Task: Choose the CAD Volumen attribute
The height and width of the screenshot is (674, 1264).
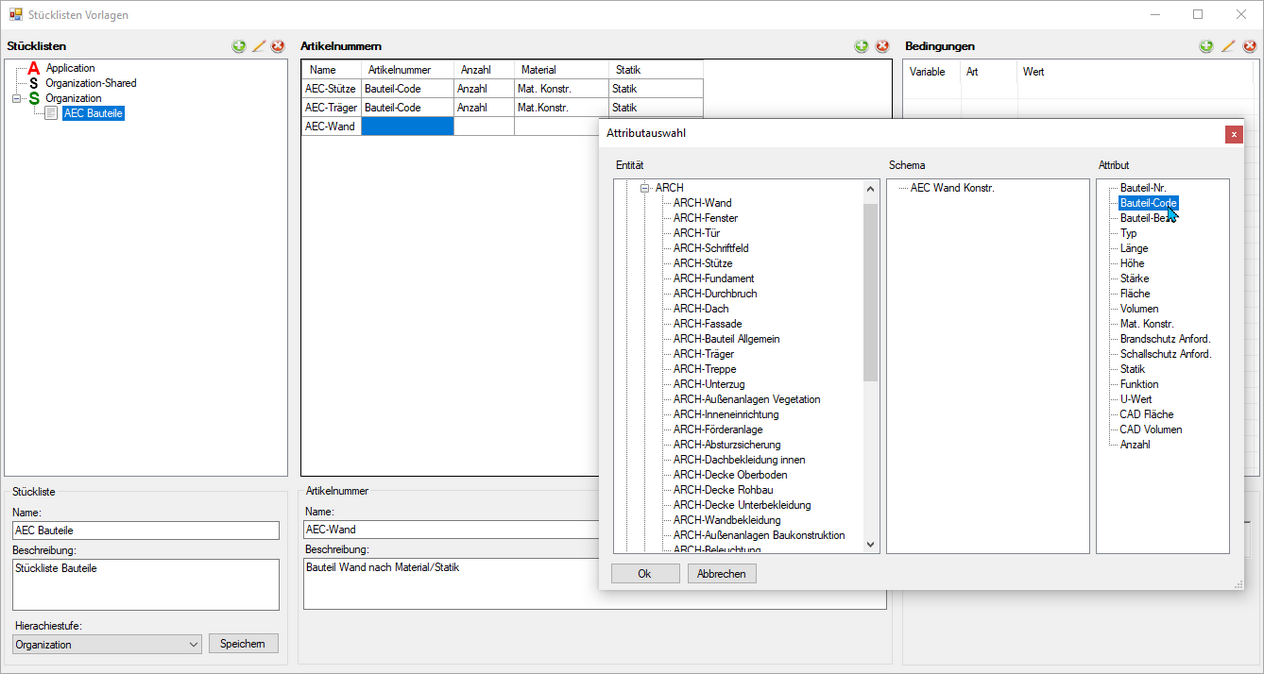Action: pyautogui.click(x=1151, y=429)
